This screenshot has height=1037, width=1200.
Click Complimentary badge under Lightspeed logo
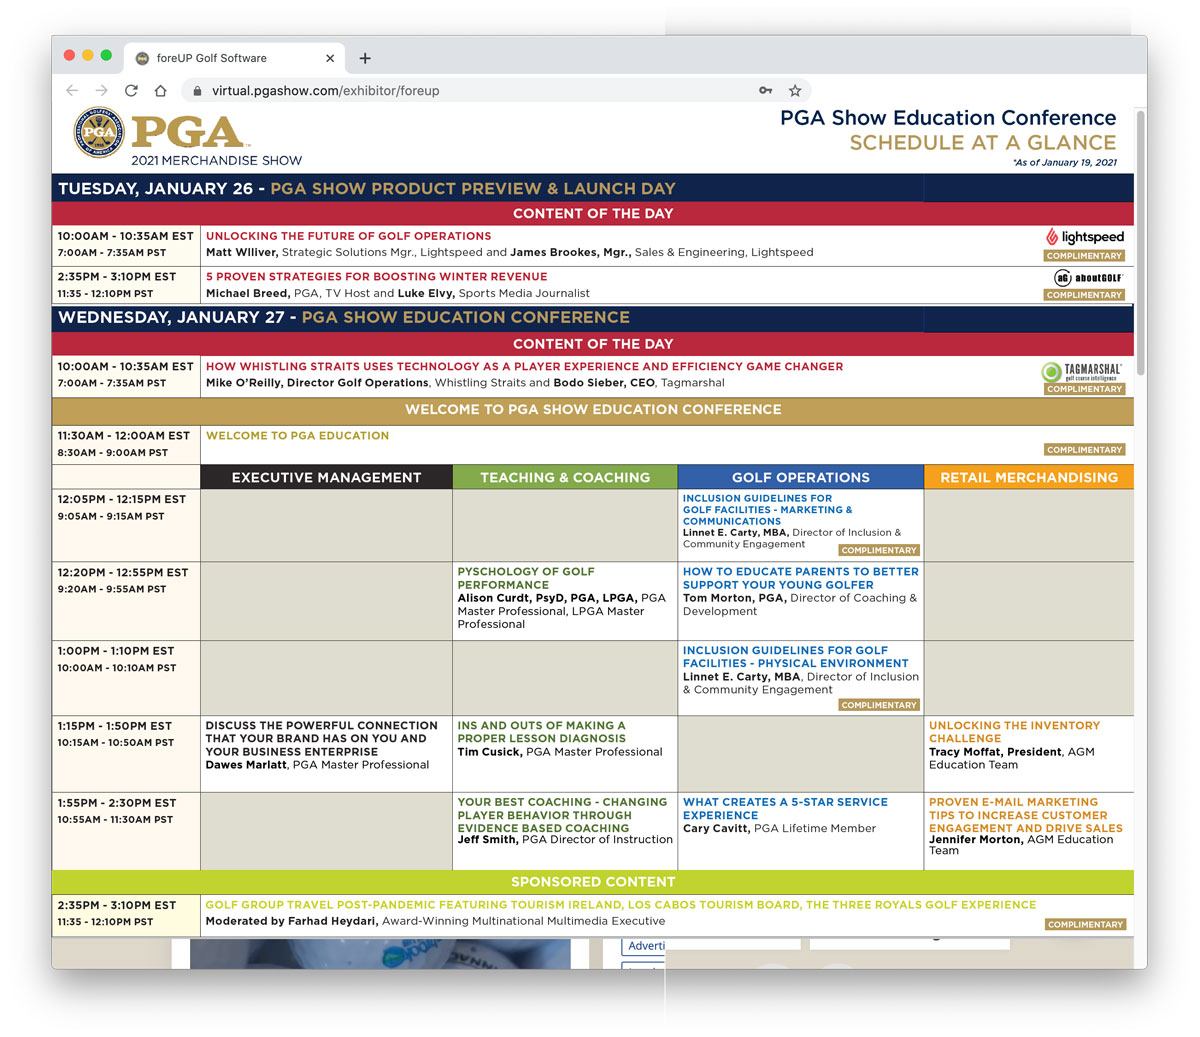pyautogui.click(x=1084, y=256)
